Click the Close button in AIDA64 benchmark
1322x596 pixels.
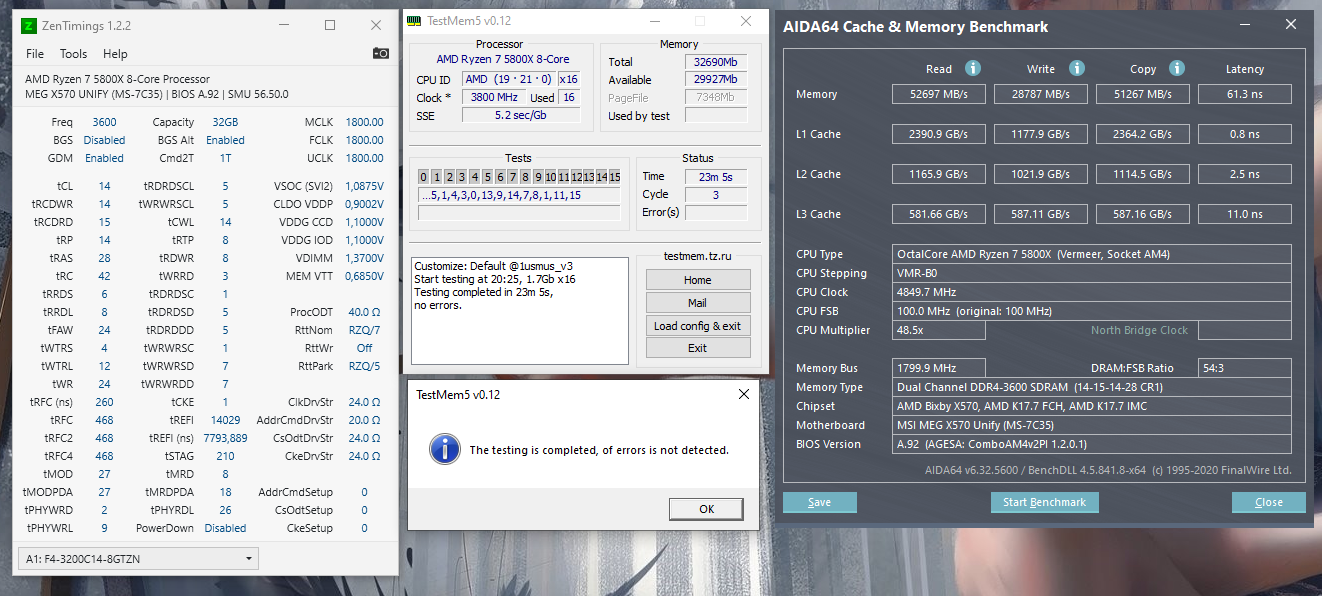1269,502
